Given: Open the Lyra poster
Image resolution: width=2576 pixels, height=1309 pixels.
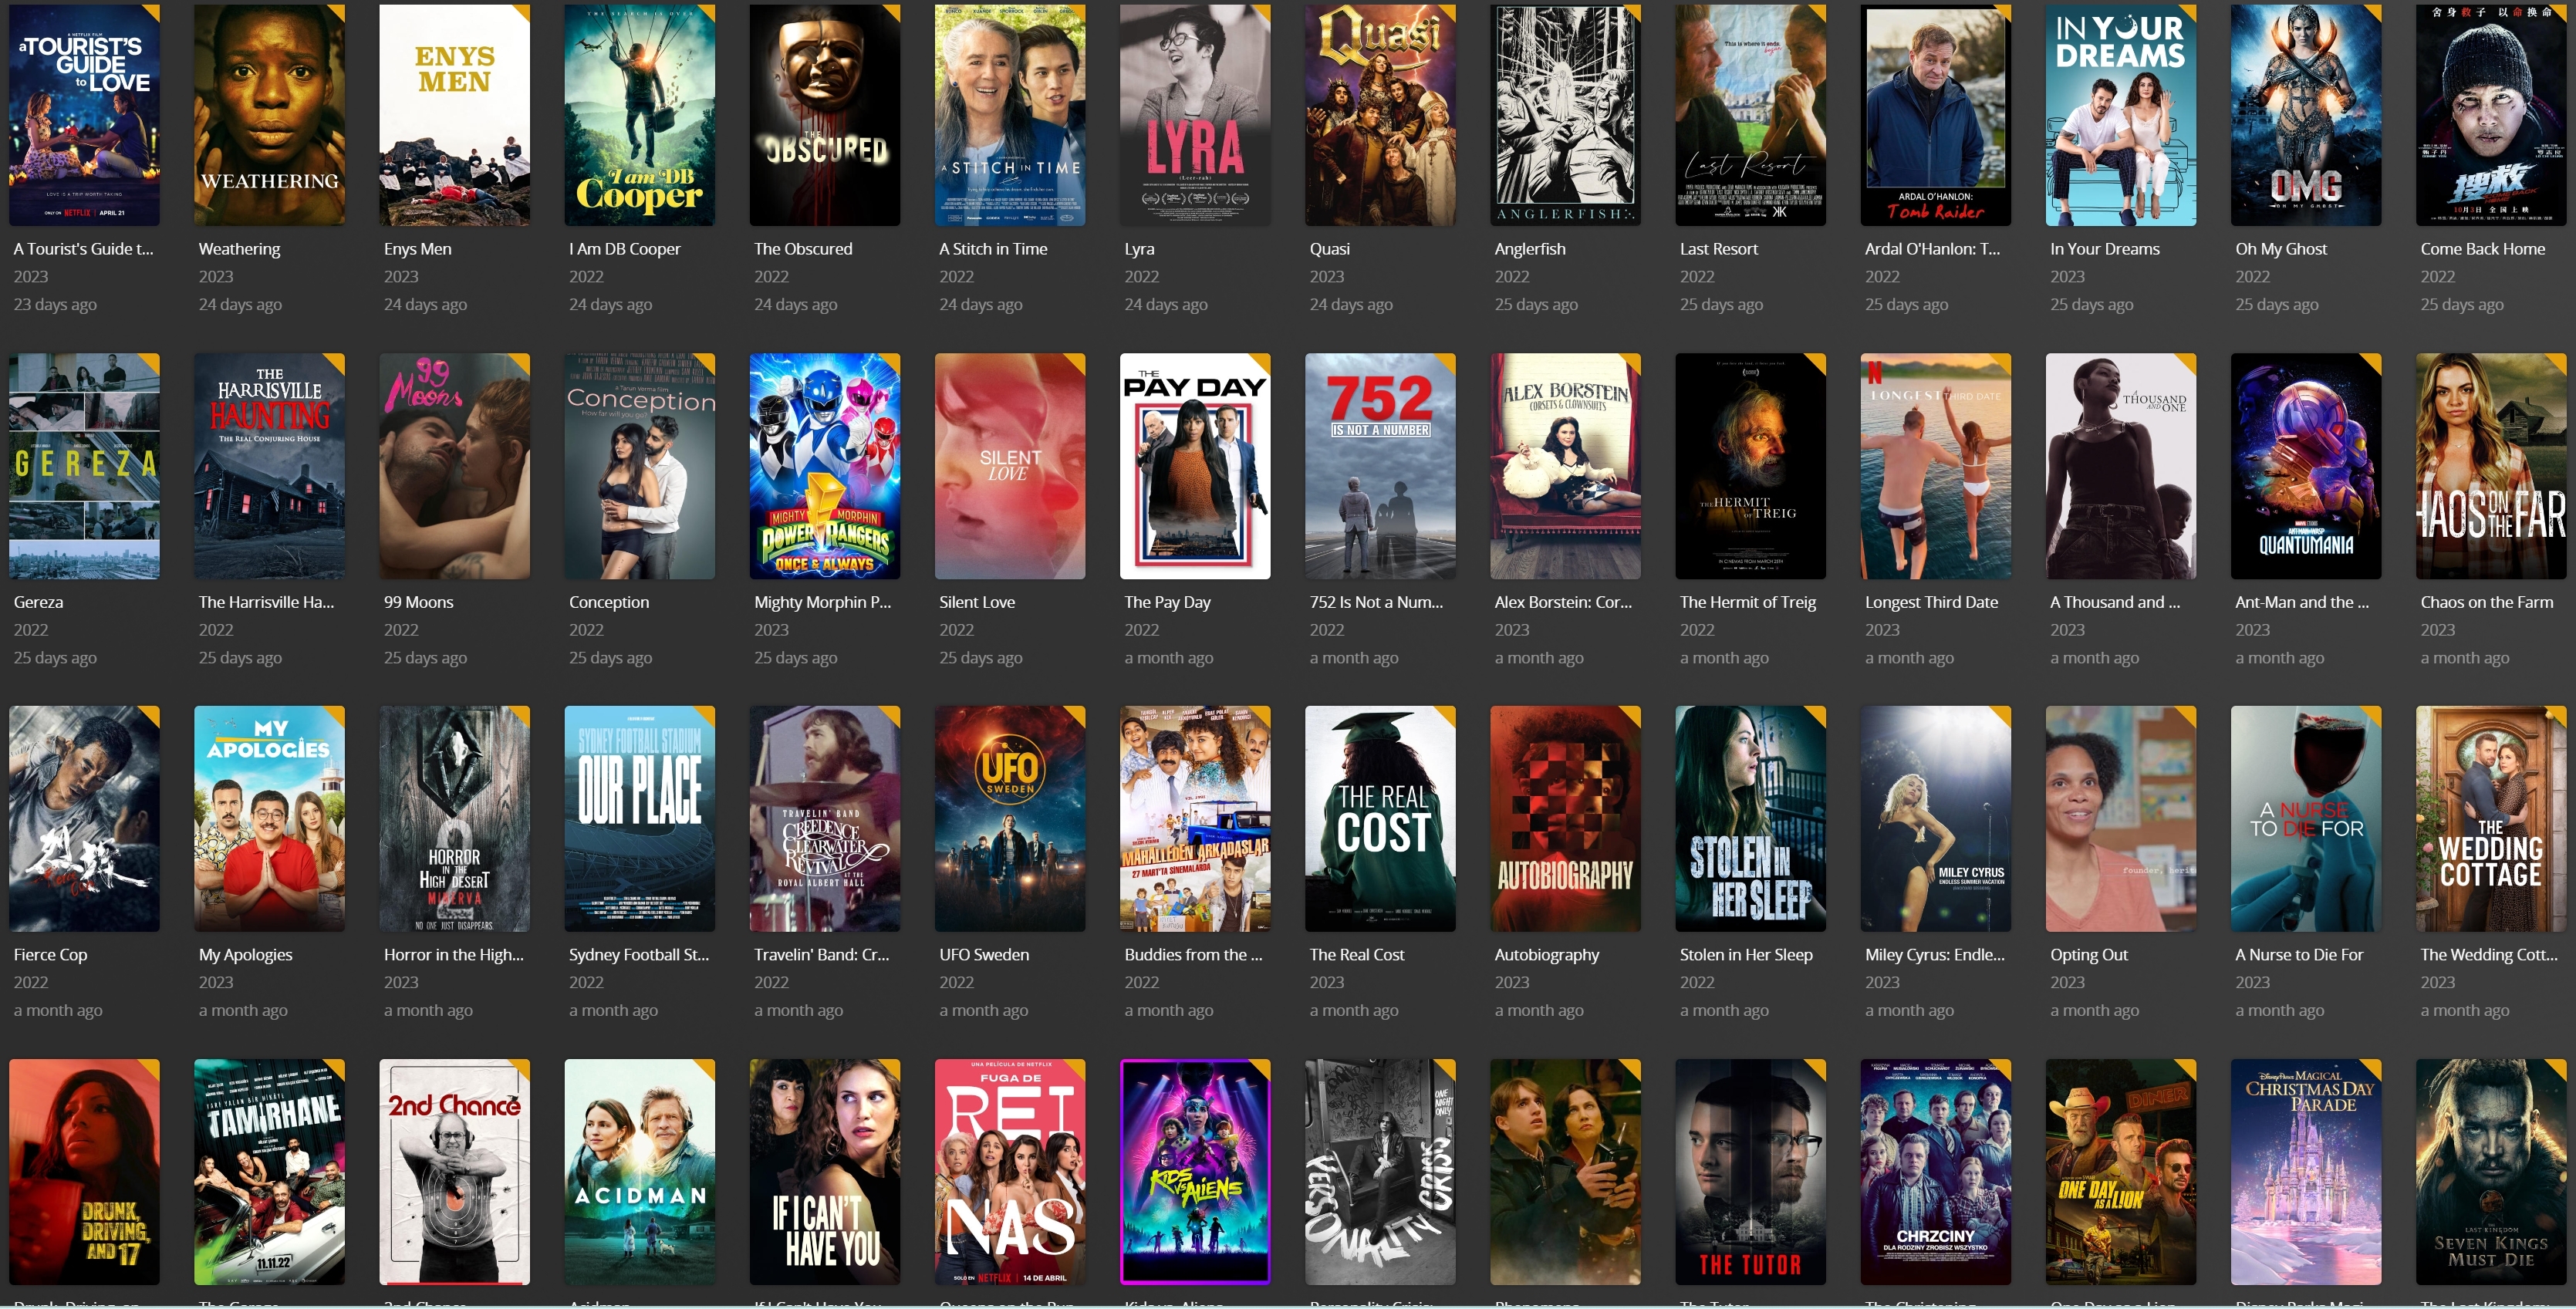Looking at the screenshot, I should point(1195,114).
